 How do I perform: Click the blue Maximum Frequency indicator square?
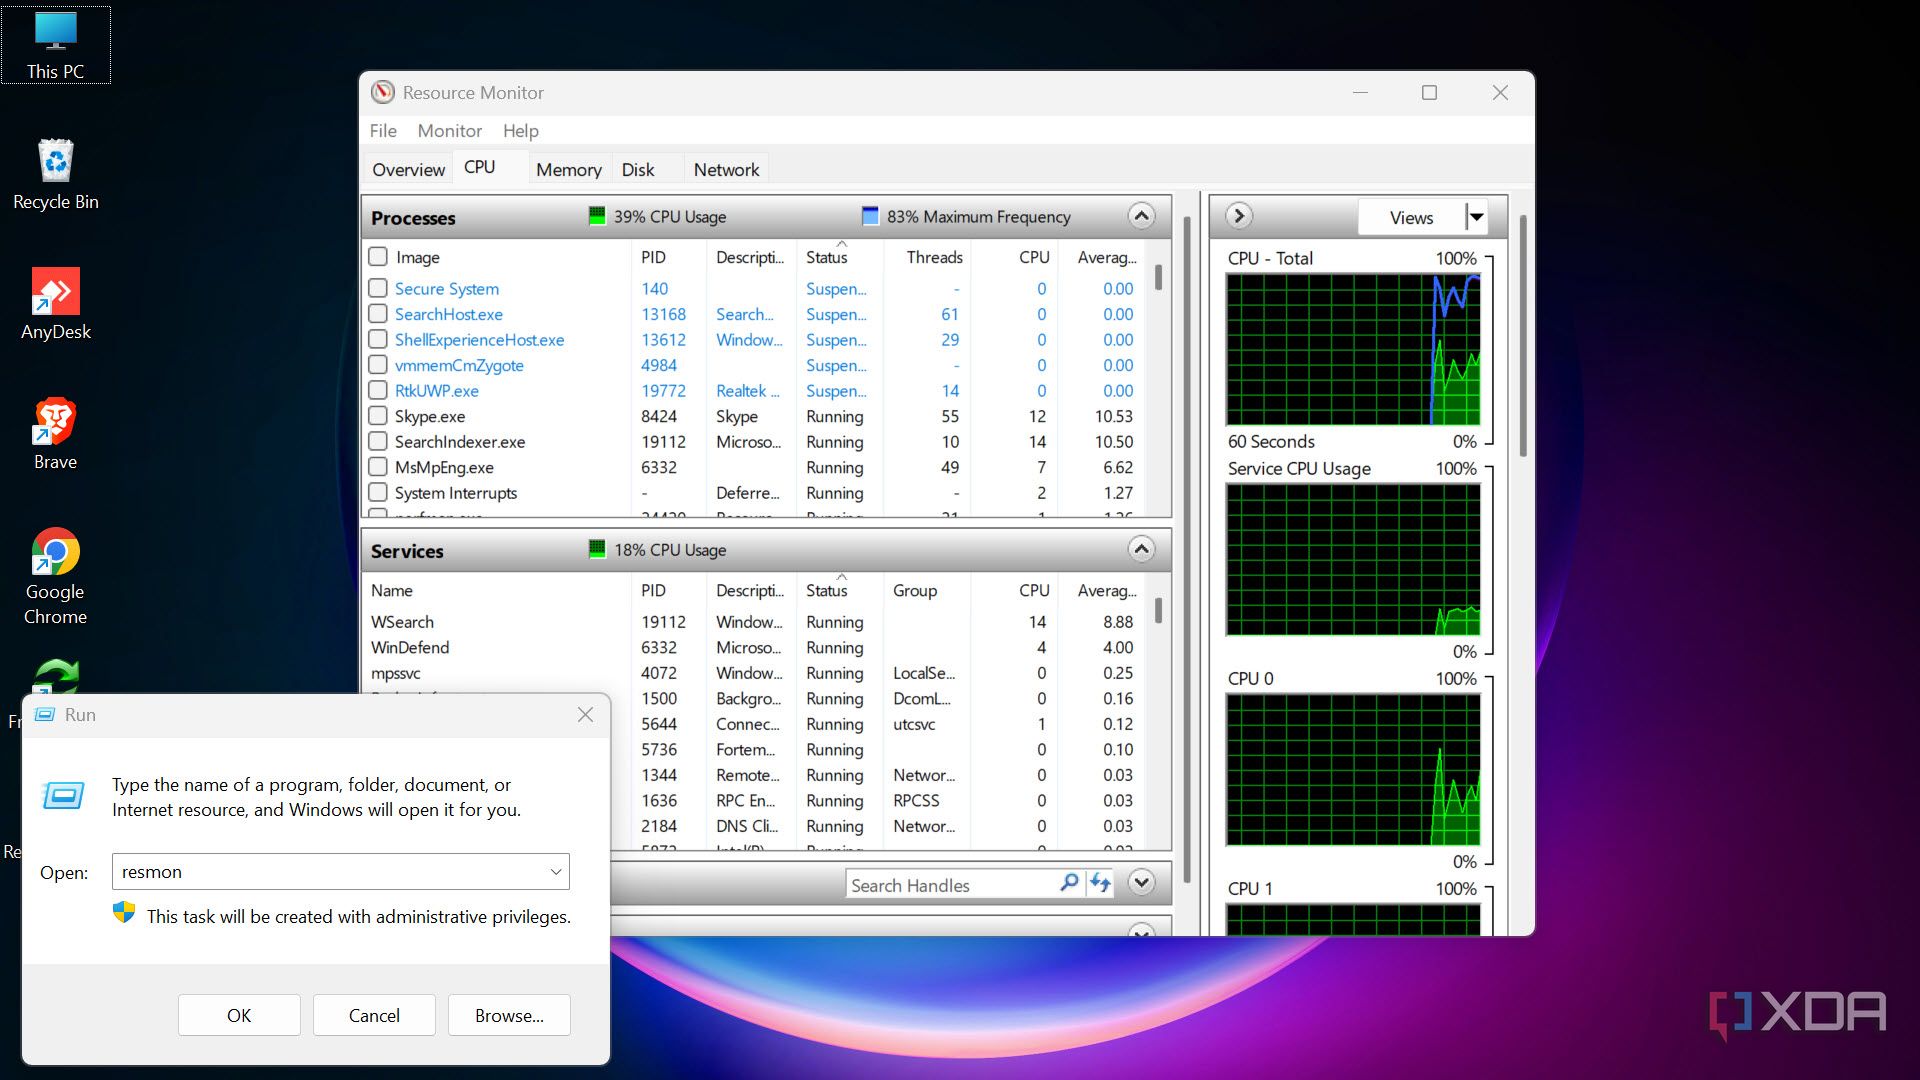[x=870, y=216]
